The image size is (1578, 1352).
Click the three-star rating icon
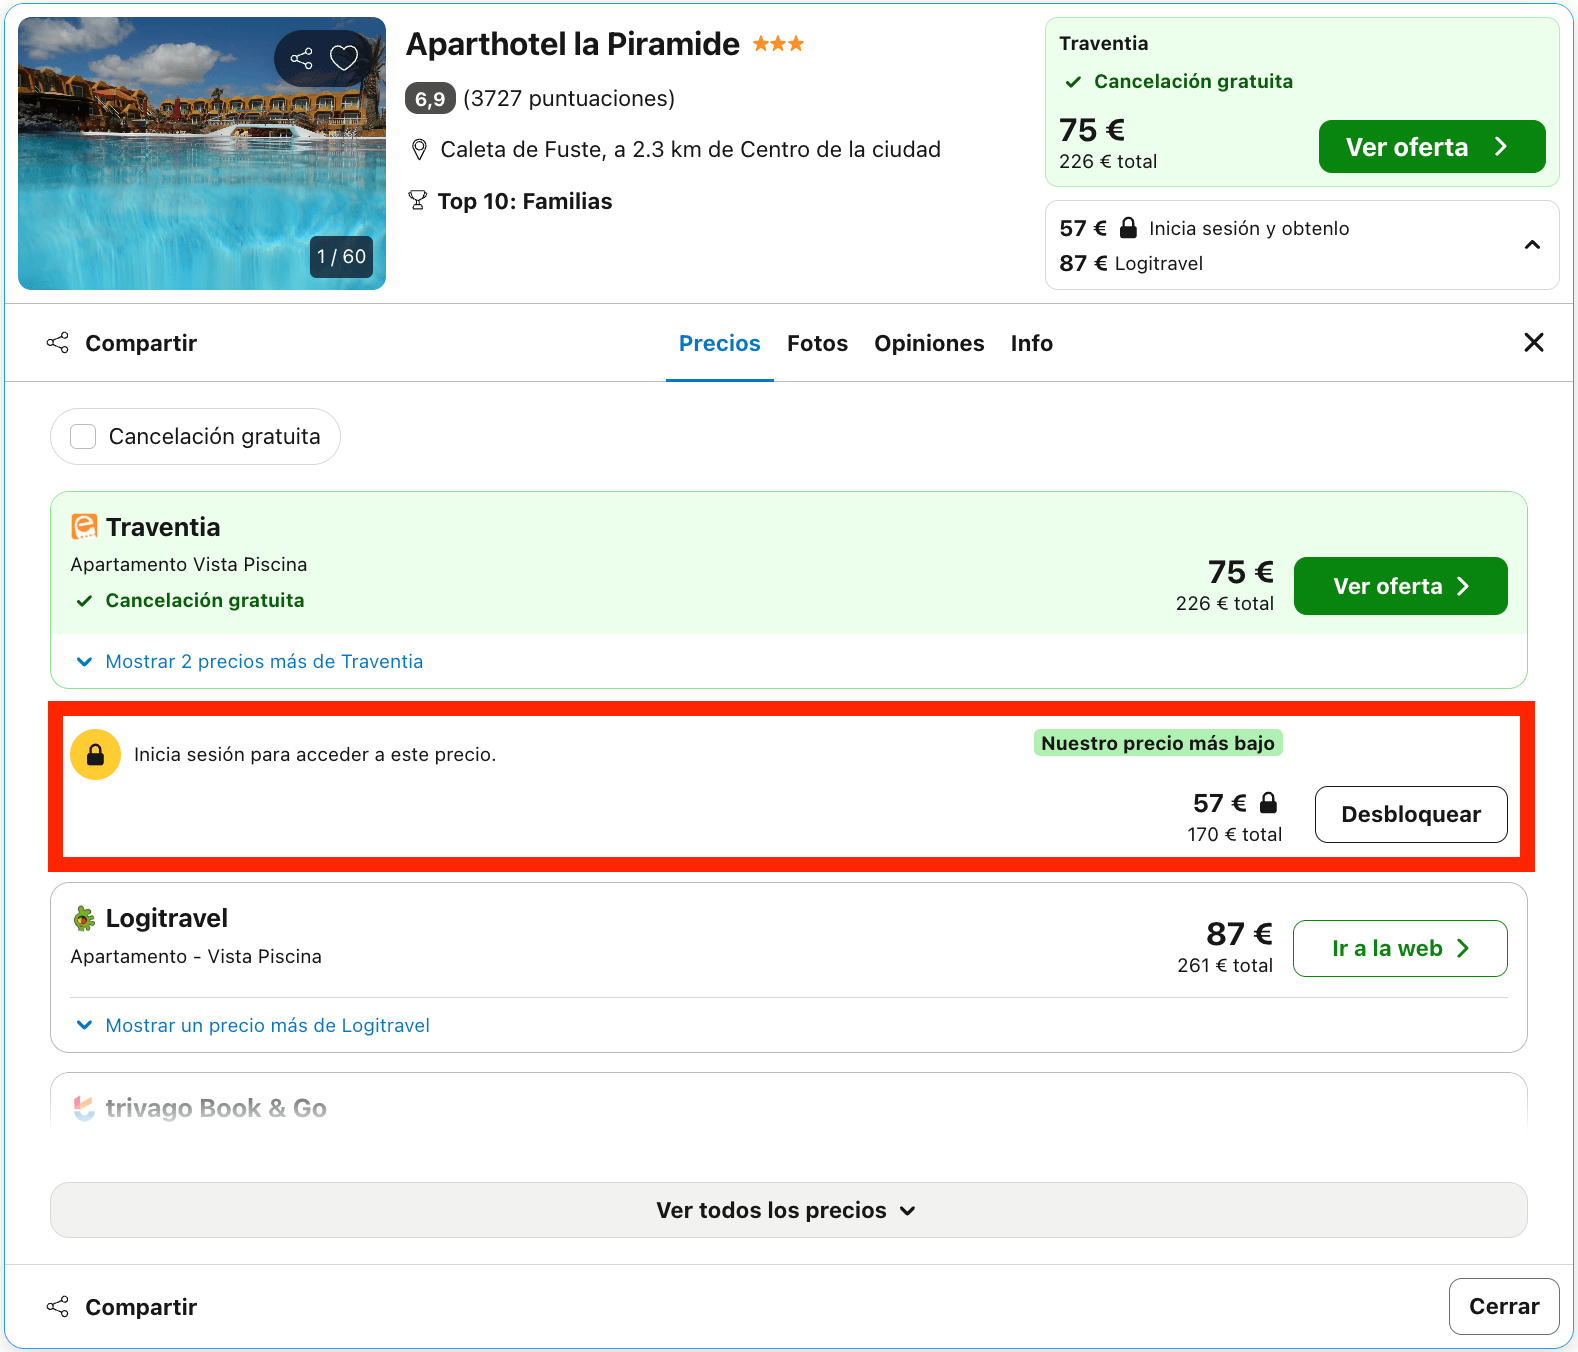(x=778, y=44)
